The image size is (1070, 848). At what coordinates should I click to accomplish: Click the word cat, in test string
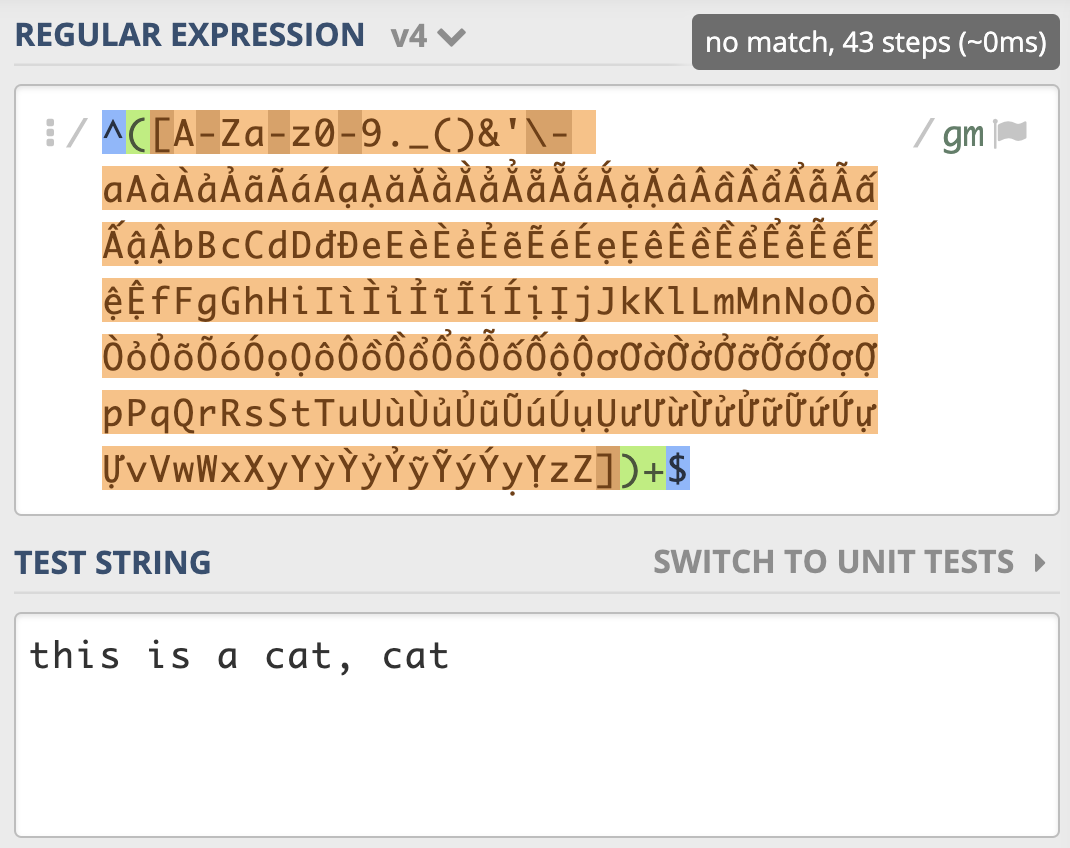pos(308,656)
